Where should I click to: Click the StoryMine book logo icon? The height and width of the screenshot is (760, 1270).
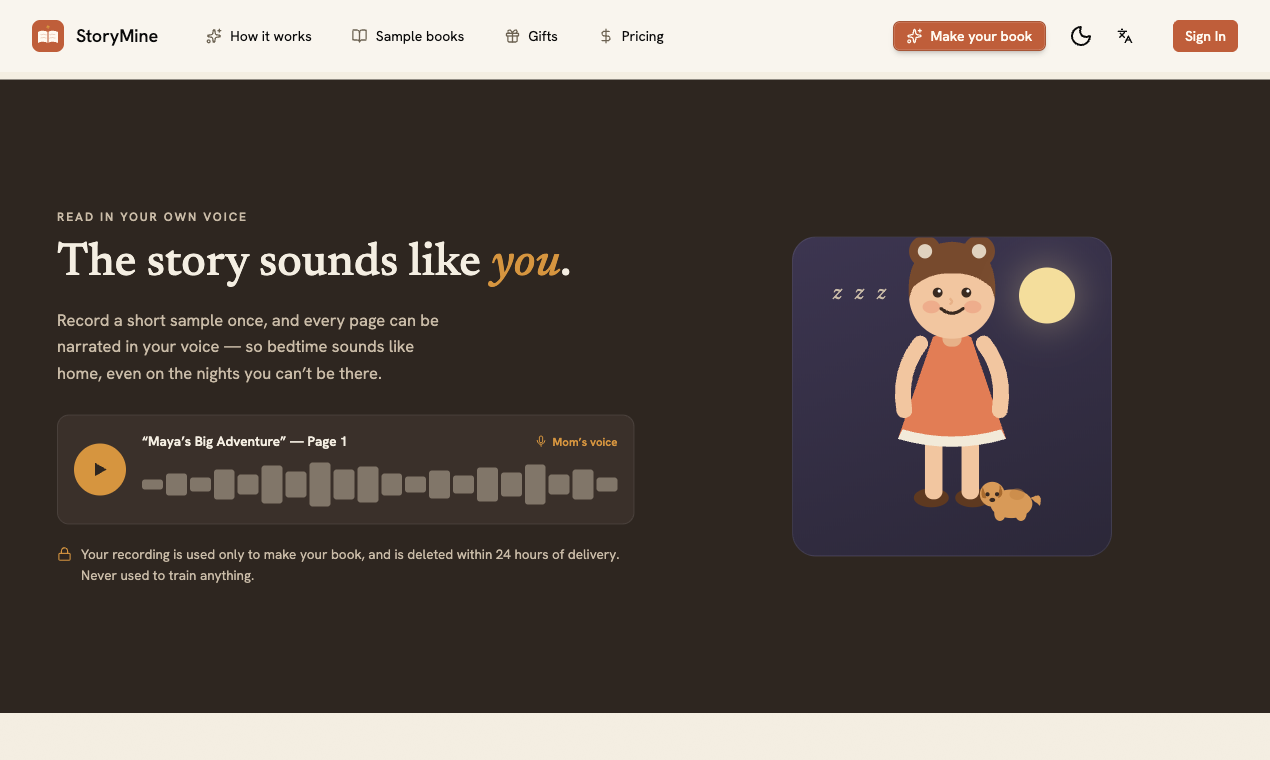tap(48, 36)
